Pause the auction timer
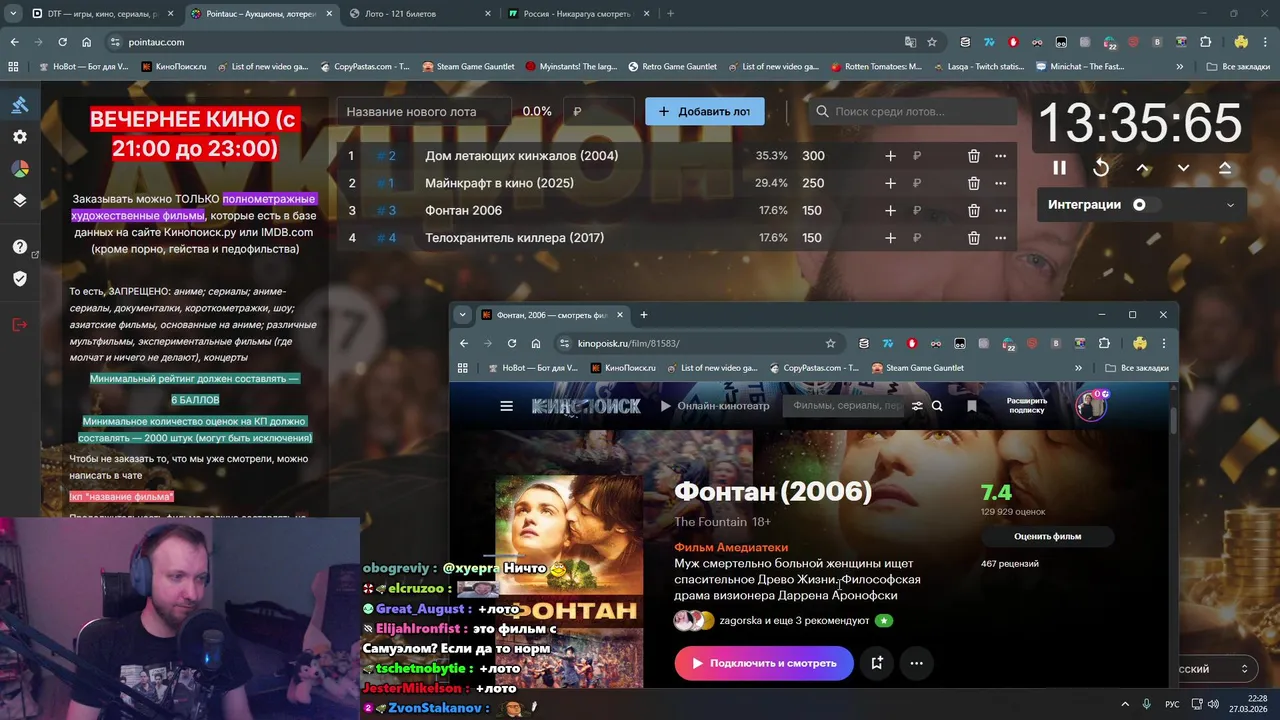This screenshot has width=1280, height=720. pyautogui.click(x=1059, y=168)
